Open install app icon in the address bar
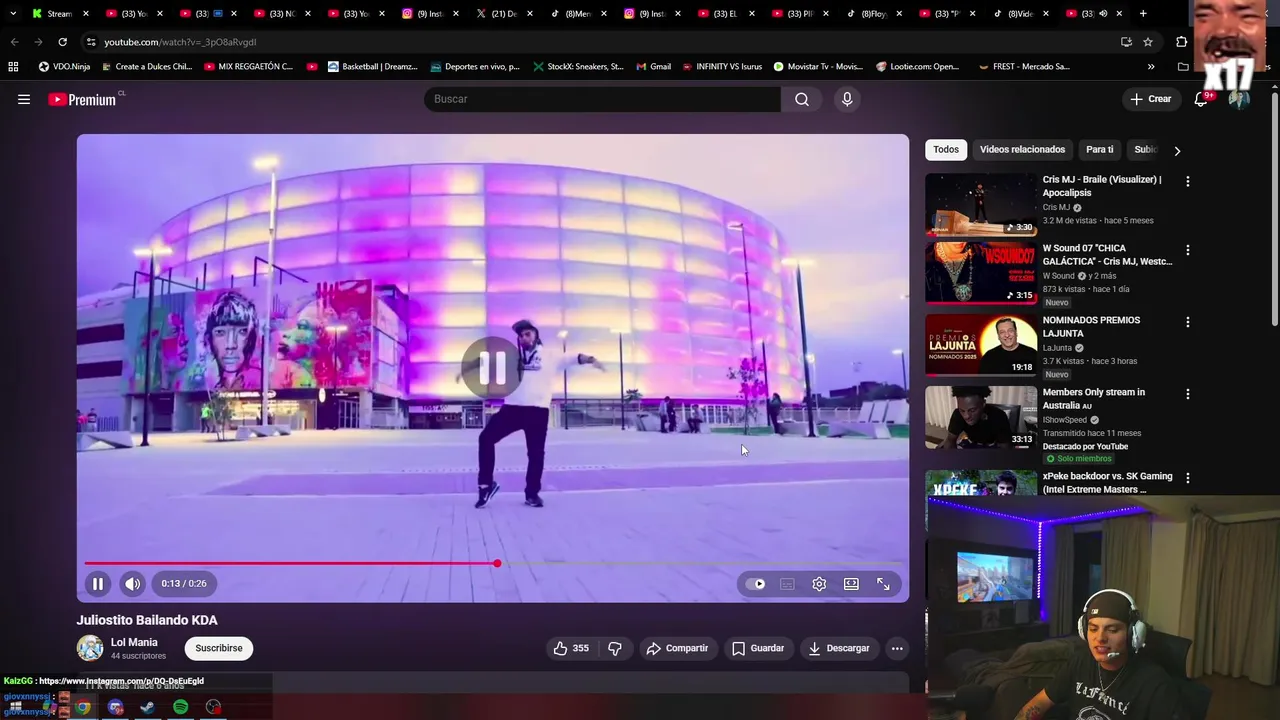Screen dimensions: 1280x720 tap(1126, 42)
